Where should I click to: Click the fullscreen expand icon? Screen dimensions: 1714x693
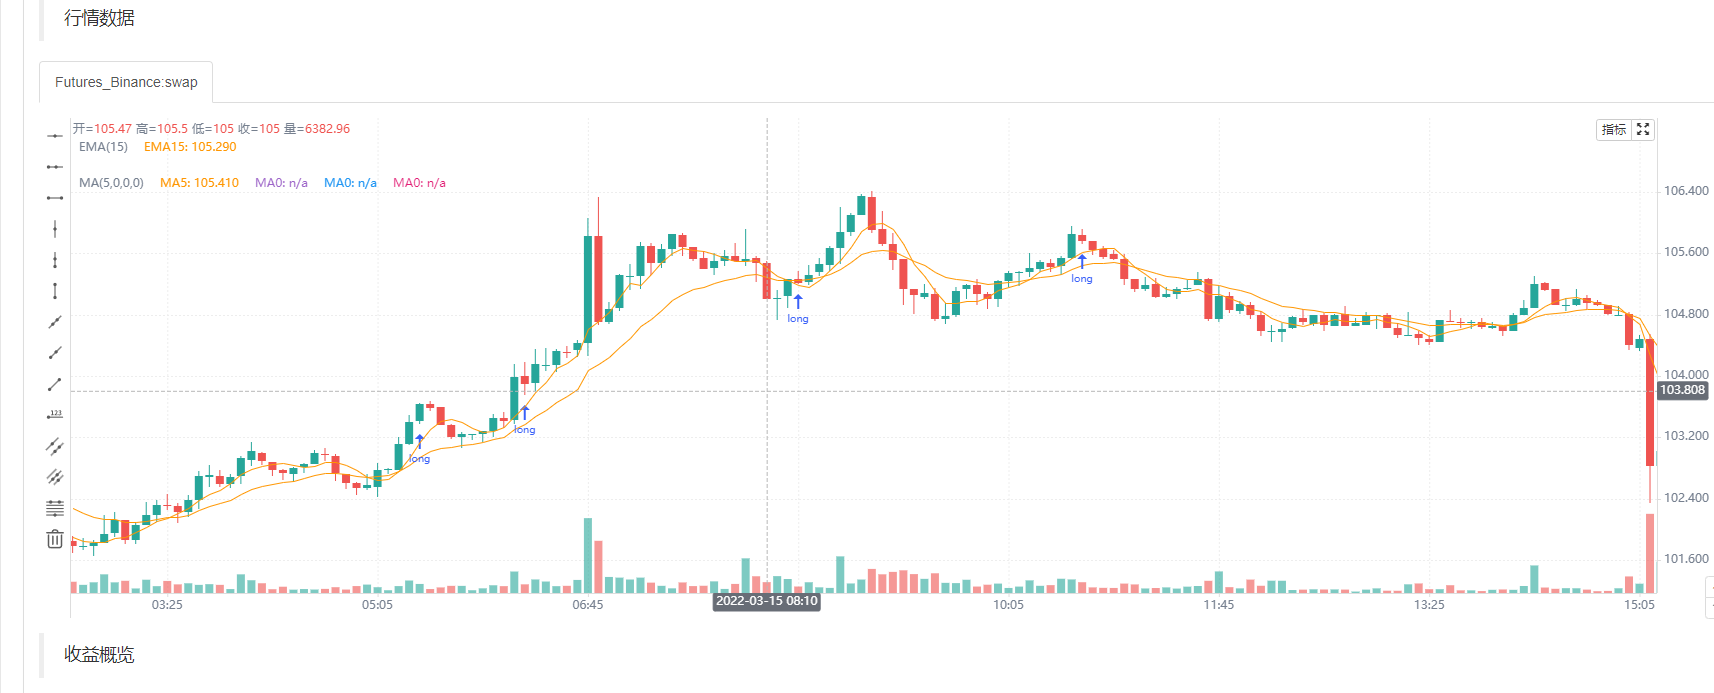point(1643,129)
